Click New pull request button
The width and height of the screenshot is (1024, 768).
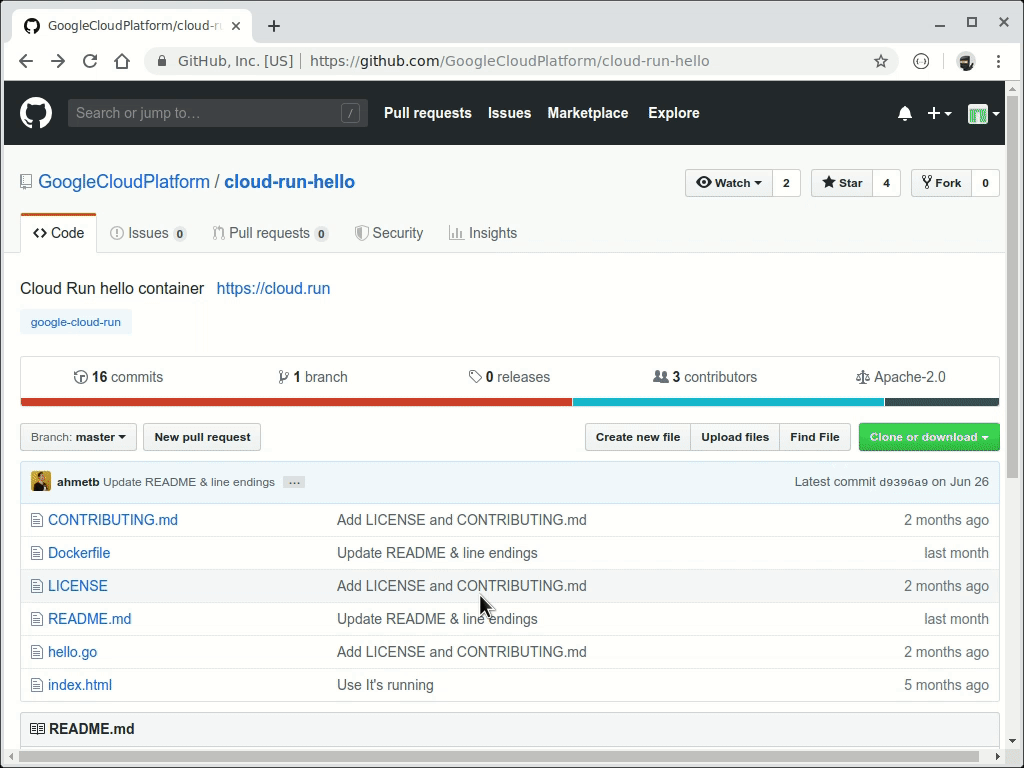coord(202,437)
